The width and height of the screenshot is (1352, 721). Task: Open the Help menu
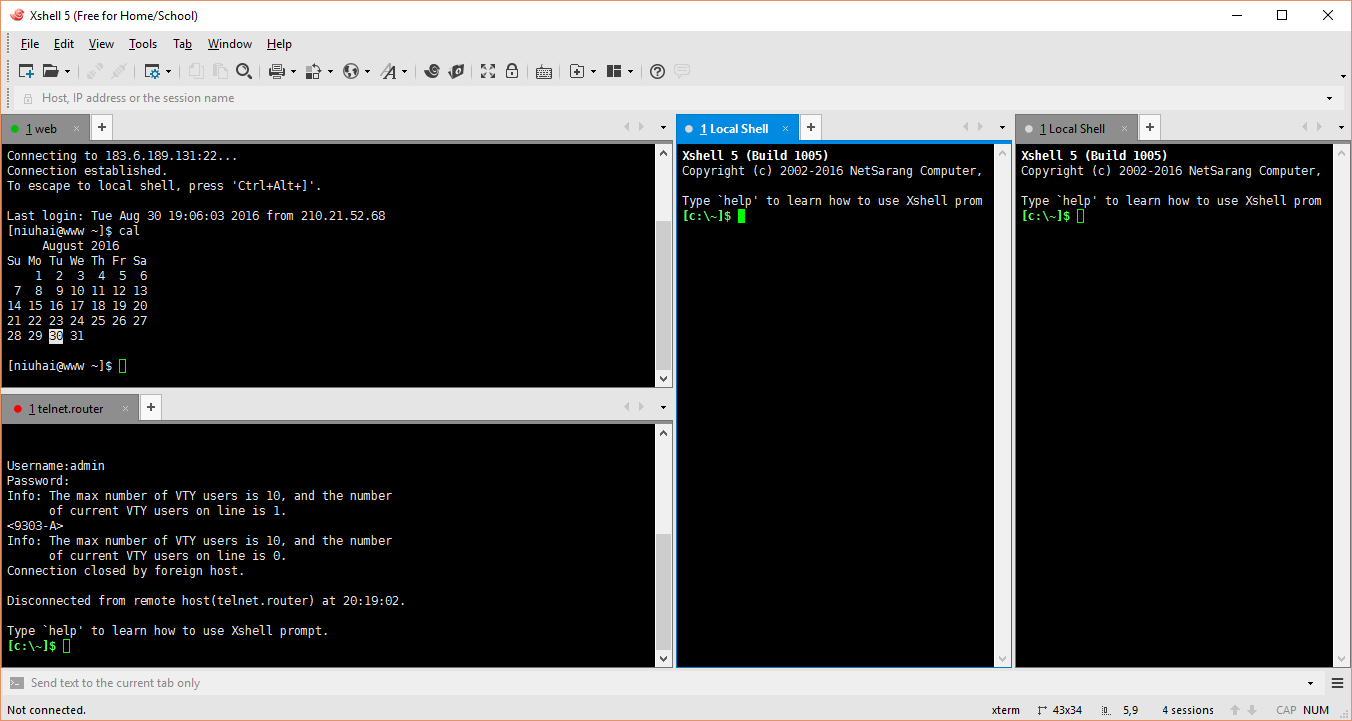coord(280,44)
